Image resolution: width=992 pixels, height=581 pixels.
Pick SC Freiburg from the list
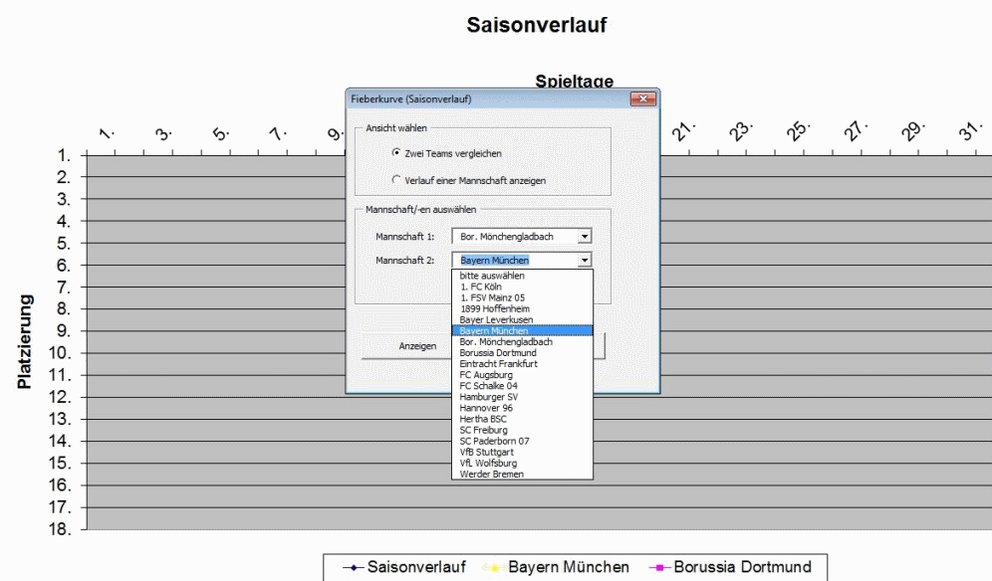[522, 430]
